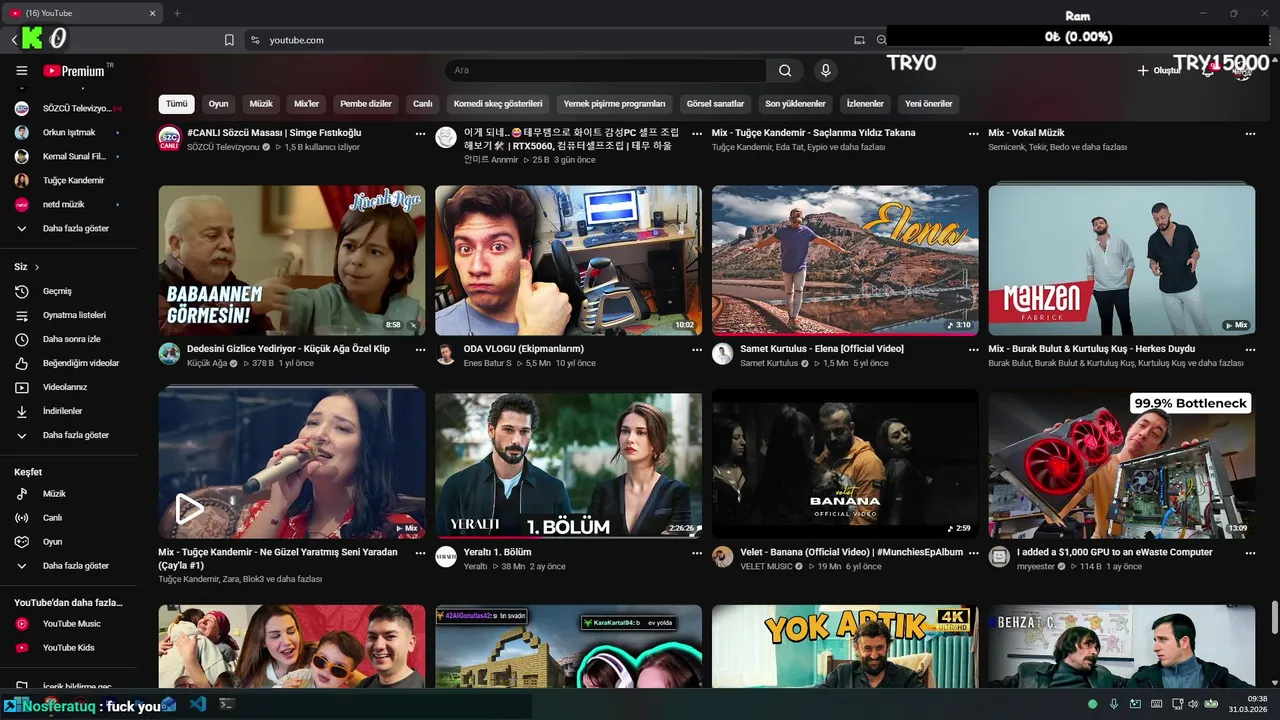Open $1,000 GPU eWaste Computer thumbnail
This screenshot has width=1280, height=720.
click(x=1122, y=464)
